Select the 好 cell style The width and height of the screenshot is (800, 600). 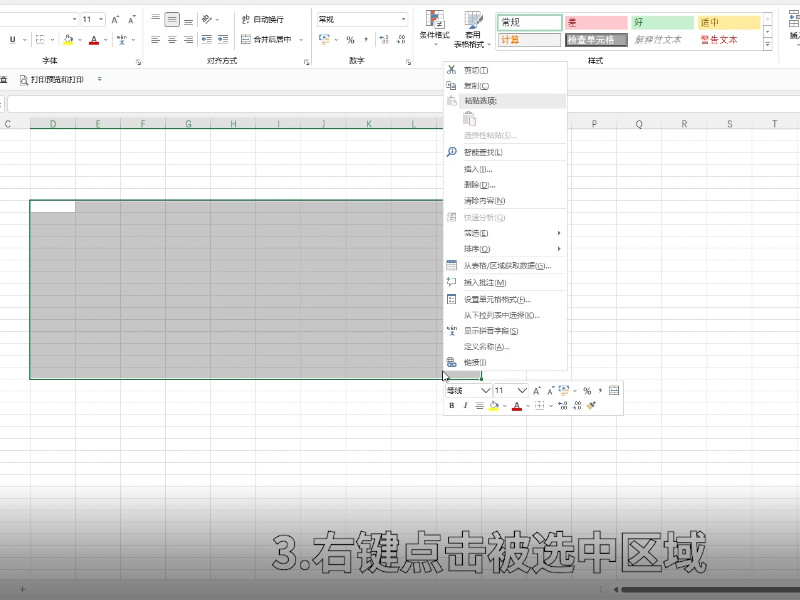pyautogui.click(x=662, y=22)
